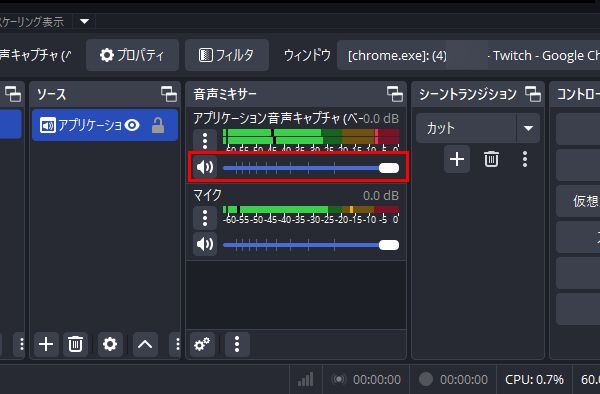Viewport: 600px width, 394px height.
Task: Open the フィルタ button
Action: [227, 55]
